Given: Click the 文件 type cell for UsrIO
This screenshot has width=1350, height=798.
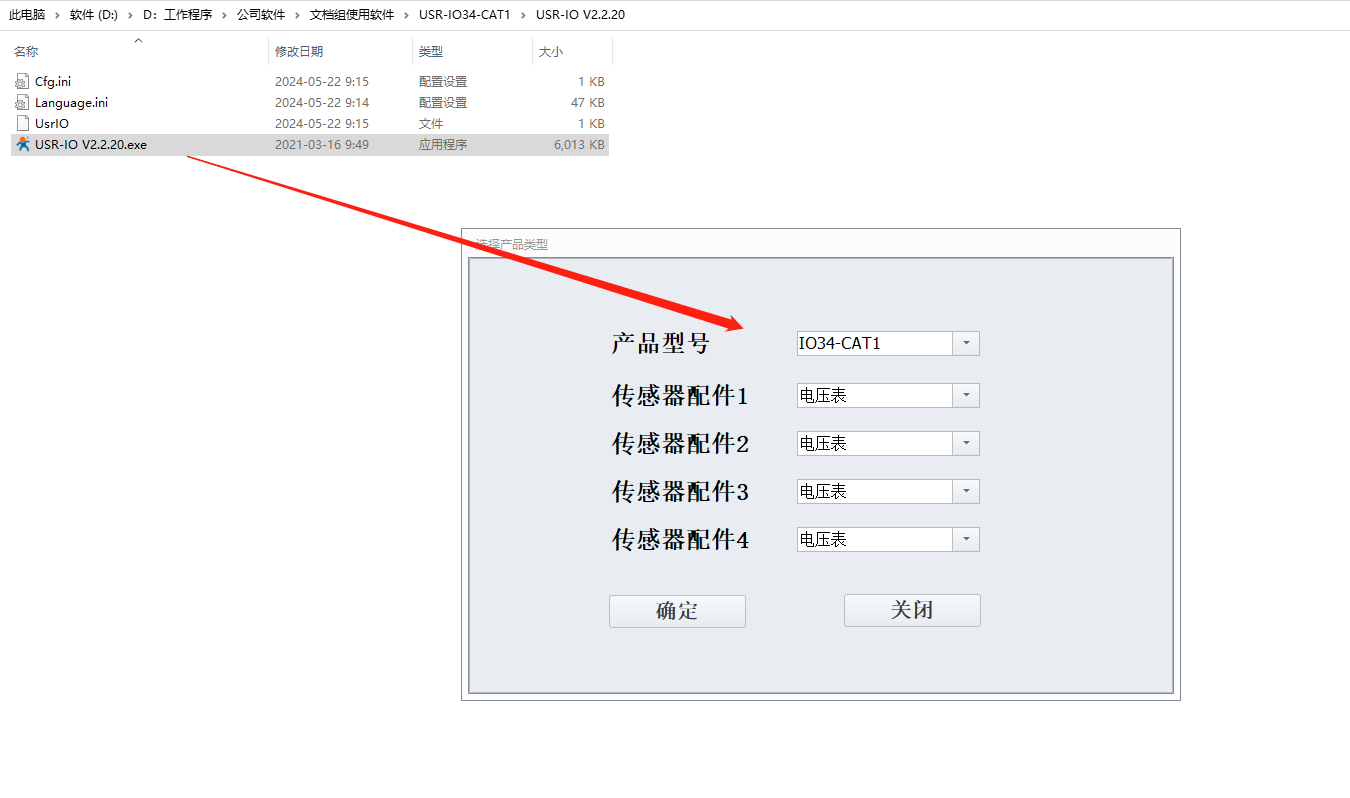Looking at the screenshot, I should coord(431,123).
